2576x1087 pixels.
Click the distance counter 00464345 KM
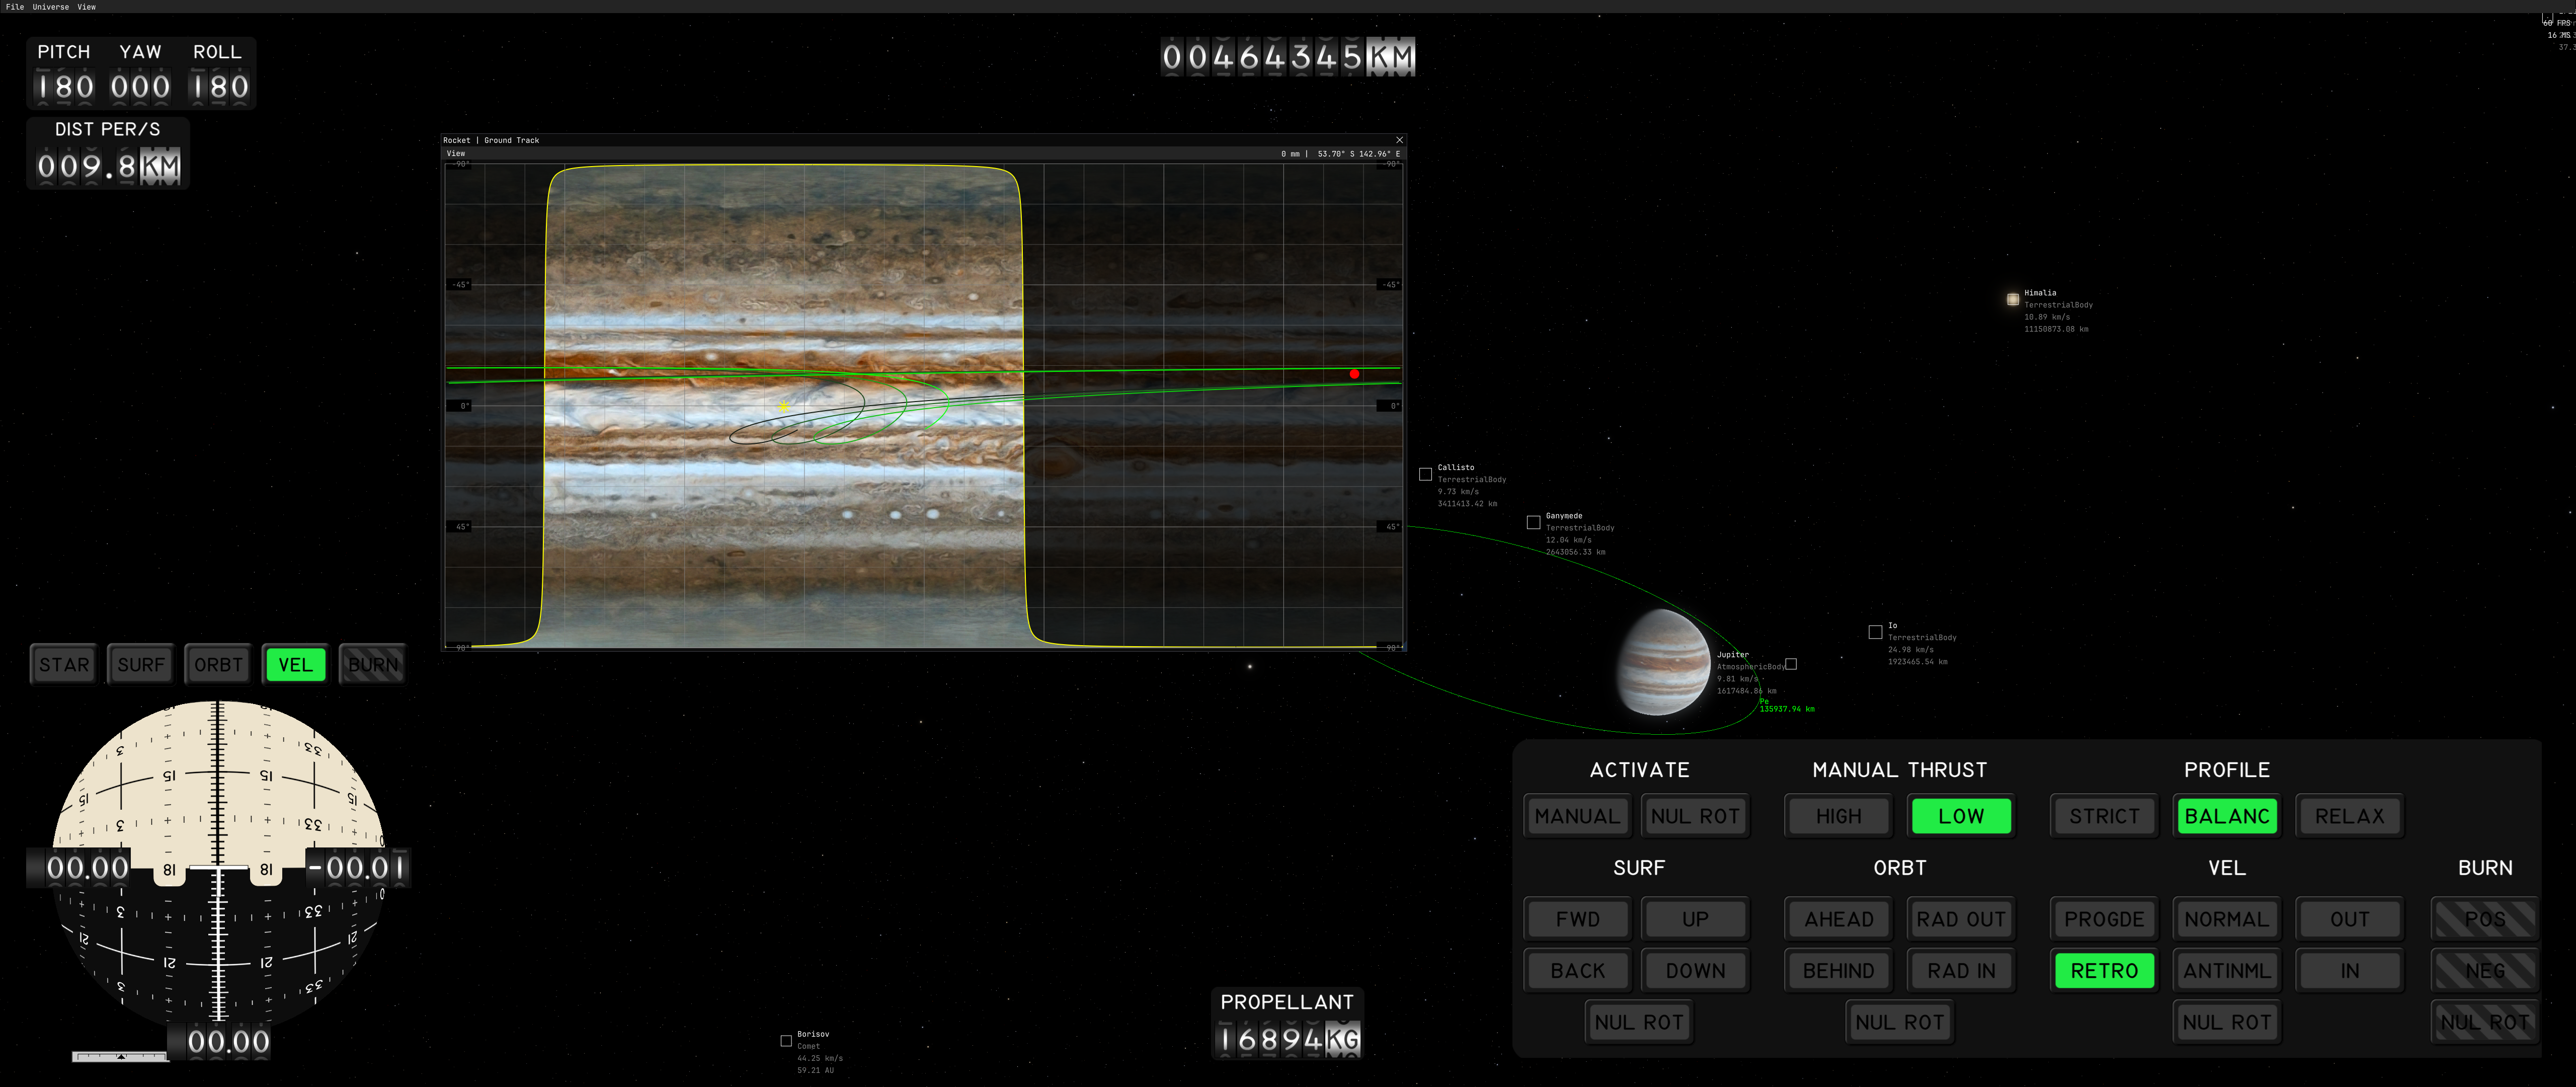pyautogui.click(x=1288, y=57)
